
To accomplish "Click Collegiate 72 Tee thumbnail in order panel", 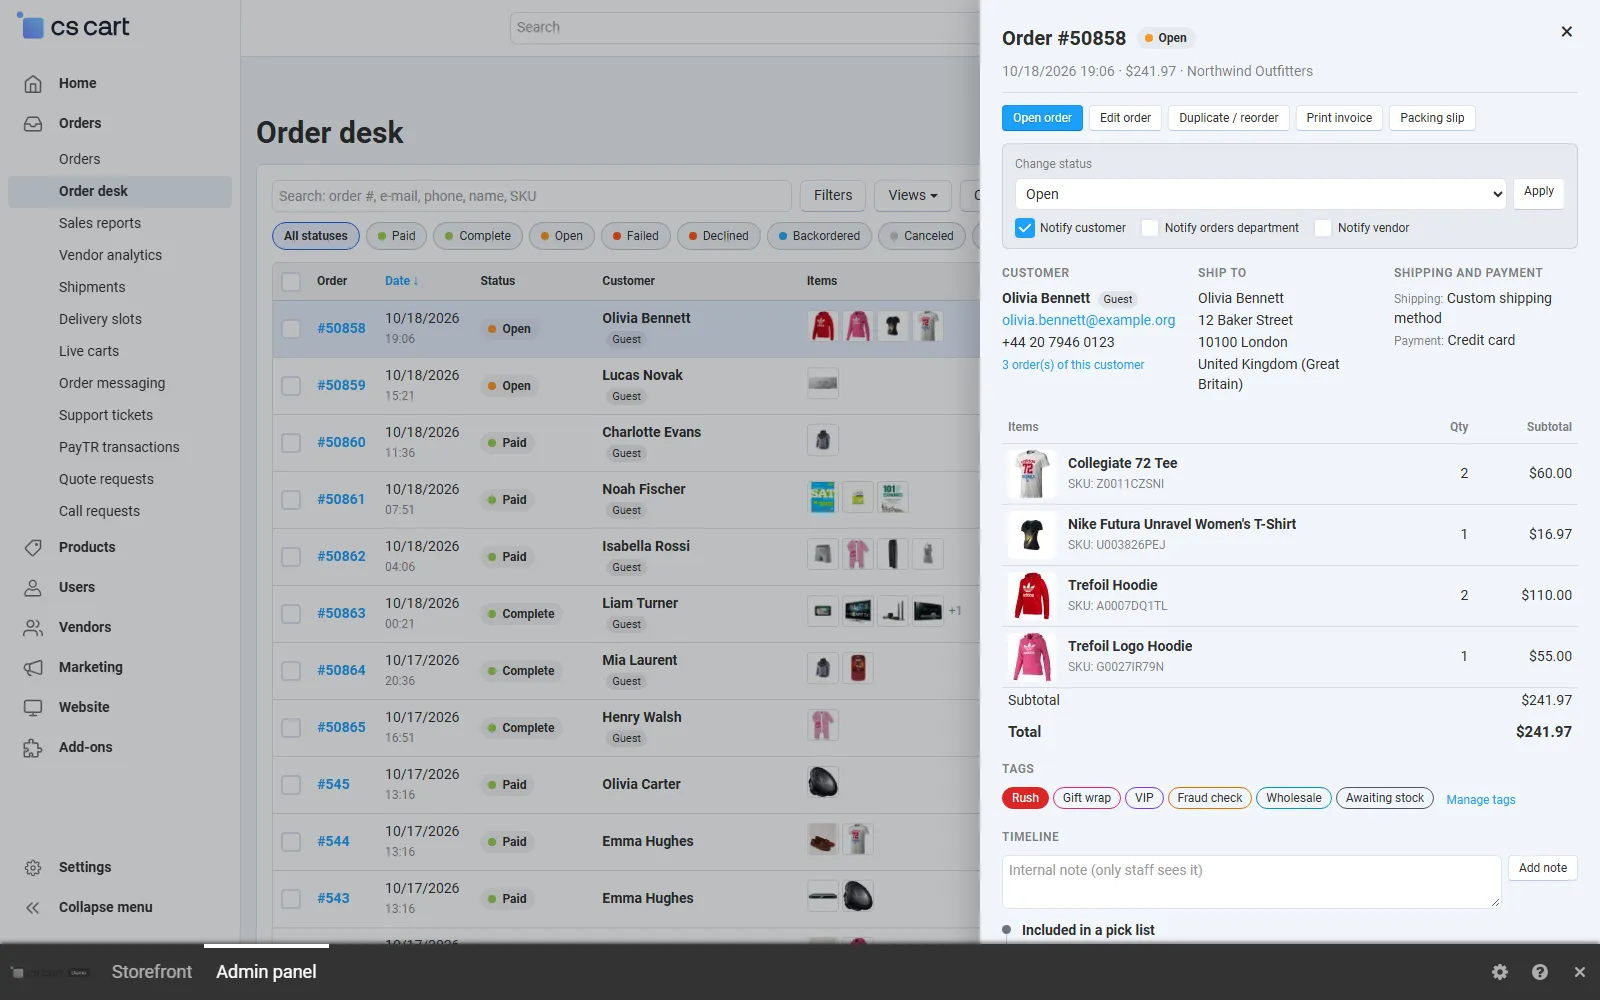I will coord(1031,473).
